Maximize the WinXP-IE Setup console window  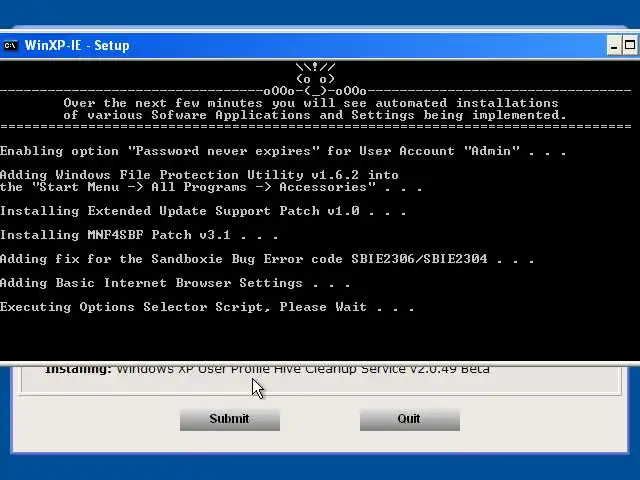(x=630, y=45)
